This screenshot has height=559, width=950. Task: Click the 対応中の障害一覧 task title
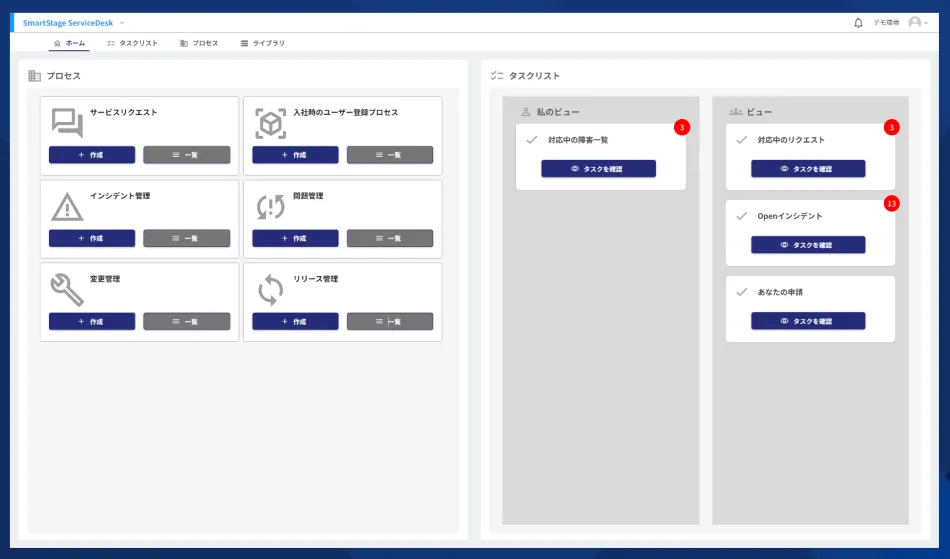coord(578,140)
